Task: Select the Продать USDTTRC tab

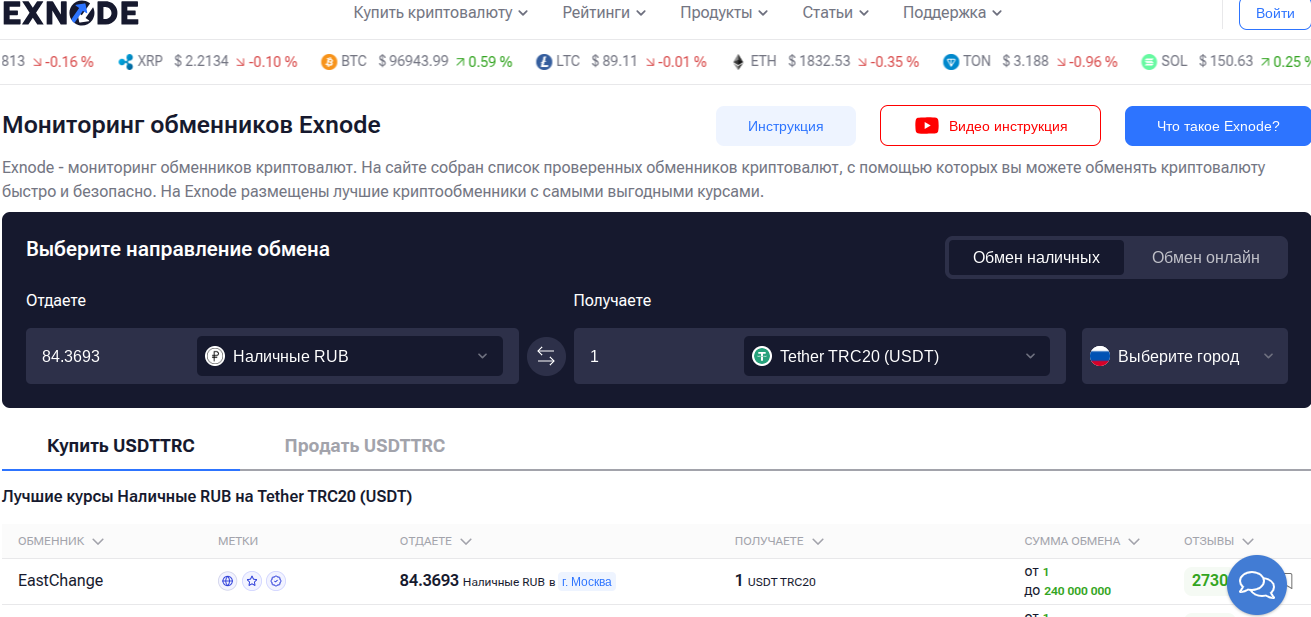Action: coord(365,446)
